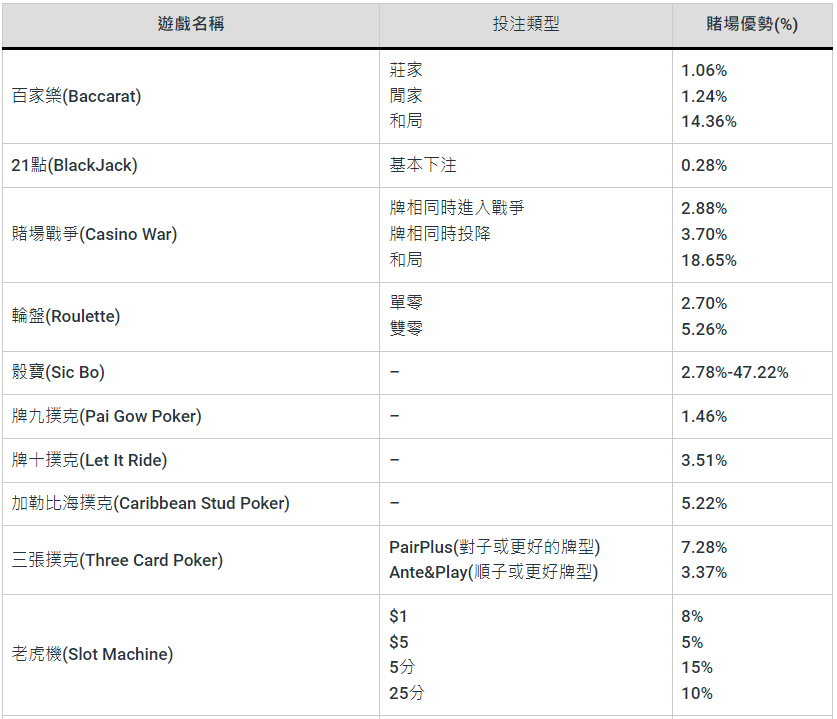Select the 三張撲克(Three Card Poker) cell
The image size is (837, 719).
[117, 561]
